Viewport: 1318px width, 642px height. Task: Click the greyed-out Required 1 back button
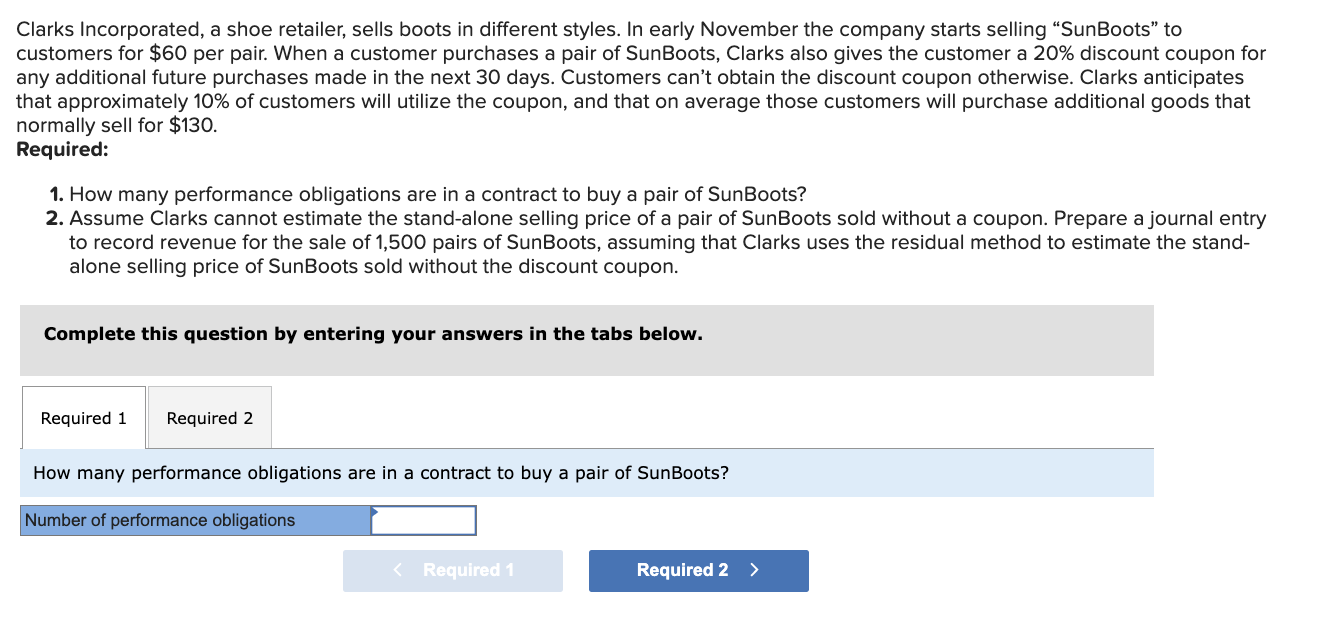pyautogui.click(x=453, y=570)
